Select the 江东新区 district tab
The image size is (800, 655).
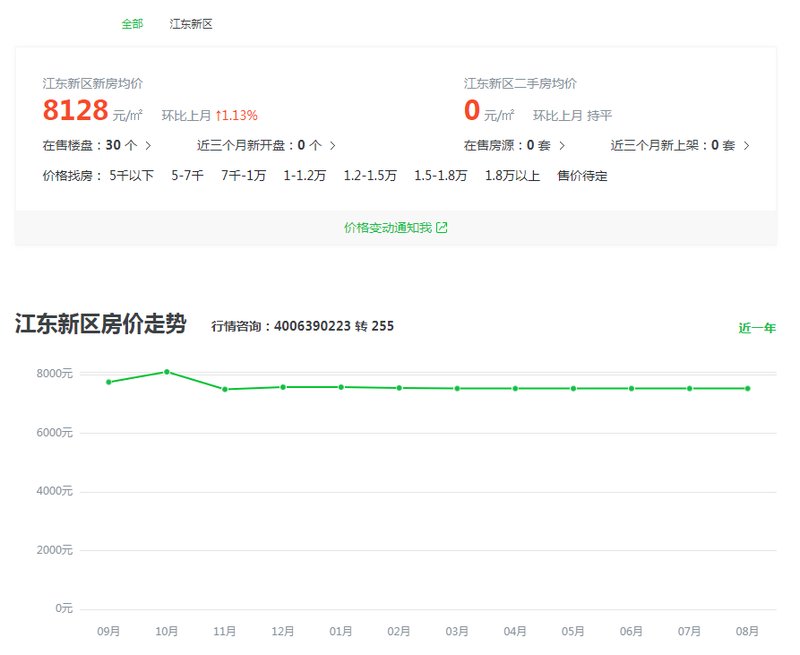[191, 24]
